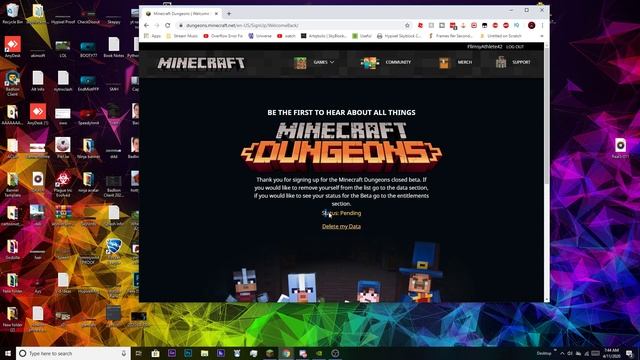Select the LOL desktop image file
The width and height of the screenshot is (640, 360).
[x=63, y=48]
